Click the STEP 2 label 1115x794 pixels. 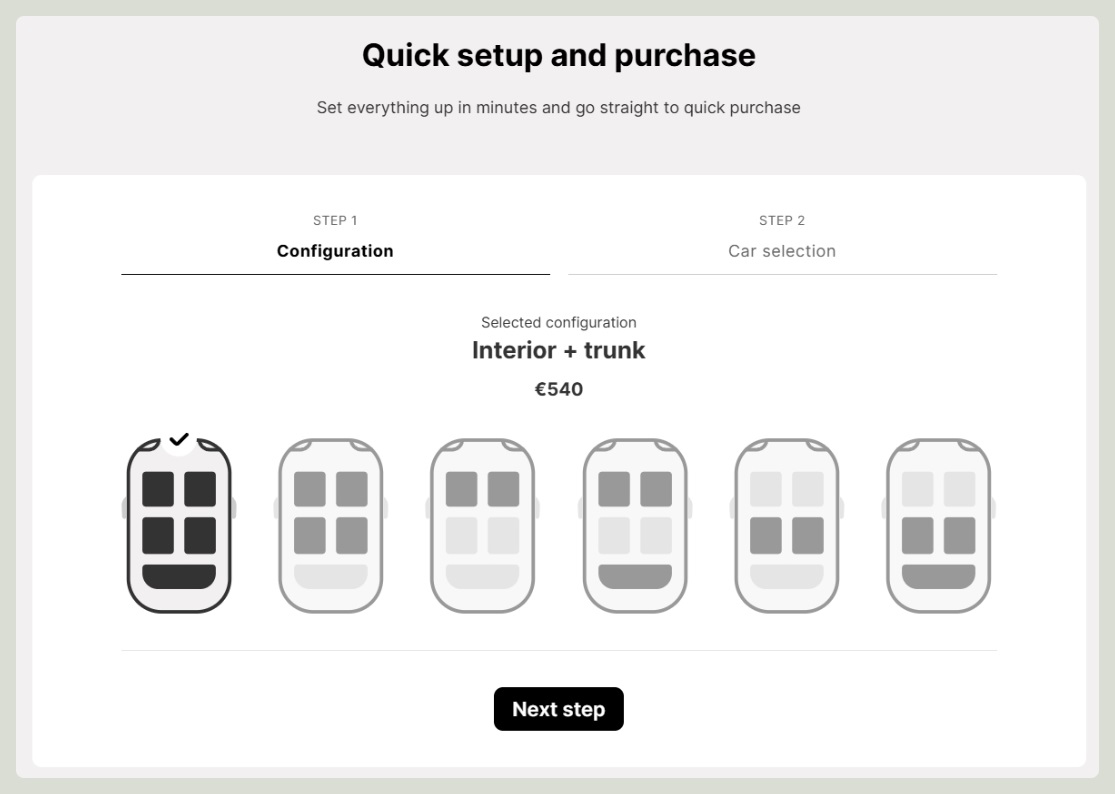coord(782,220)
